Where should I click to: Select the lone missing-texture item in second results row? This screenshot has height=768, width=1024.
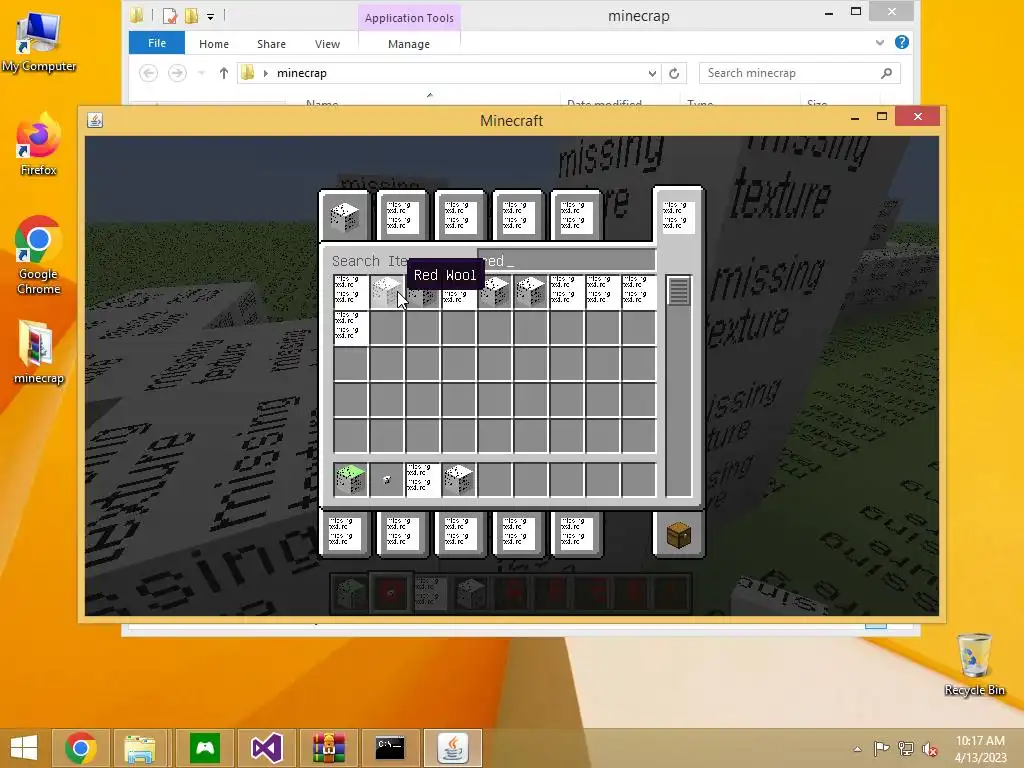351,327
